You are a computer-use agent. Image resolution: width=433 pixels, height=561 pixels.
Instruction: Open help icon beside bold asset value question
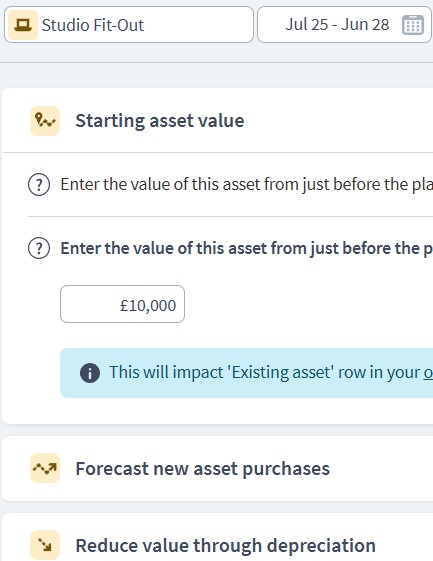tap(39, 249)
